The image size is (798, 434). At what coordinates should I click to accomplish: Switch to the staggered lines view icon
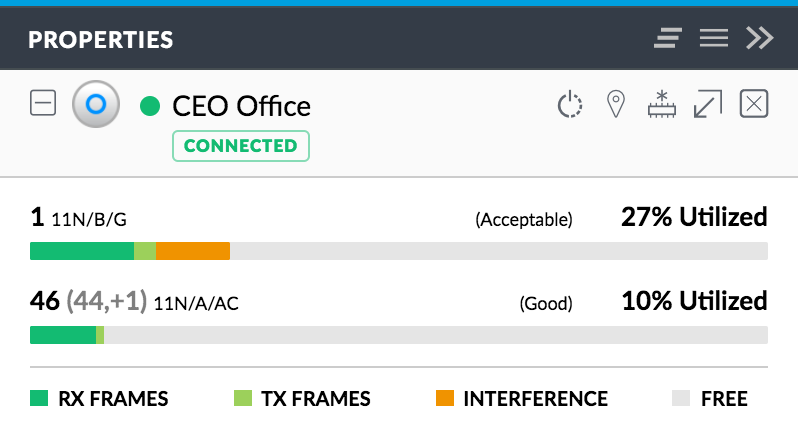coord(668,38)
